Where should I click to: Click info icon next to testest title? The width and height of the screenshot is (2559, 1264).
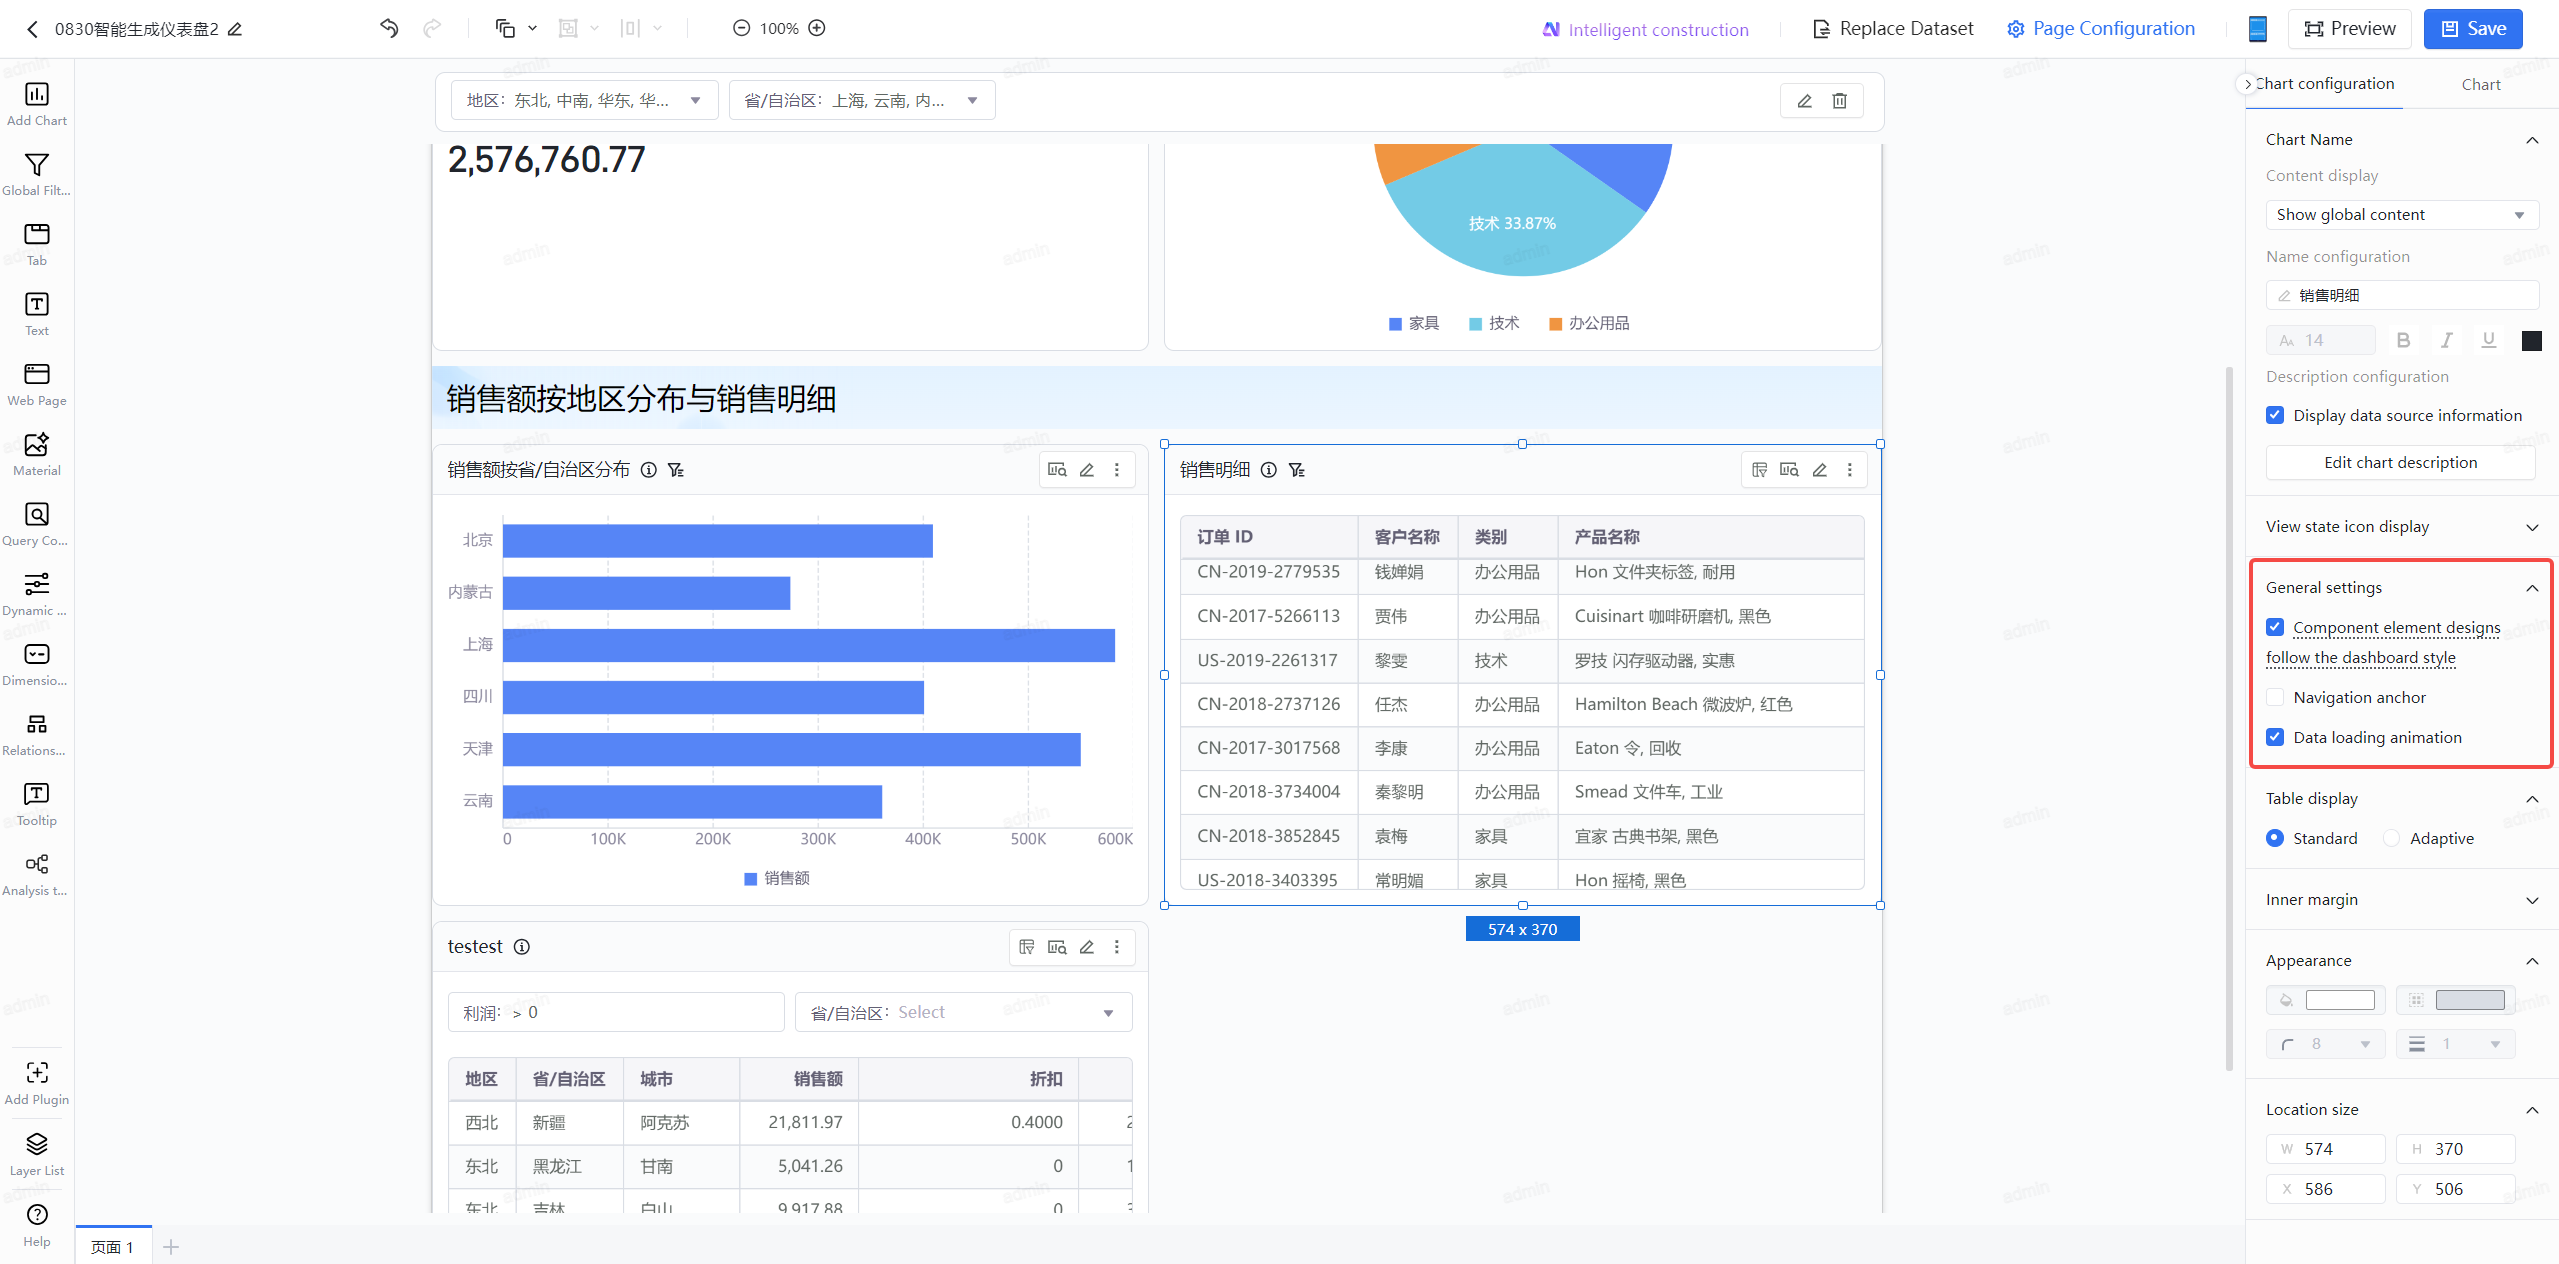522,947
